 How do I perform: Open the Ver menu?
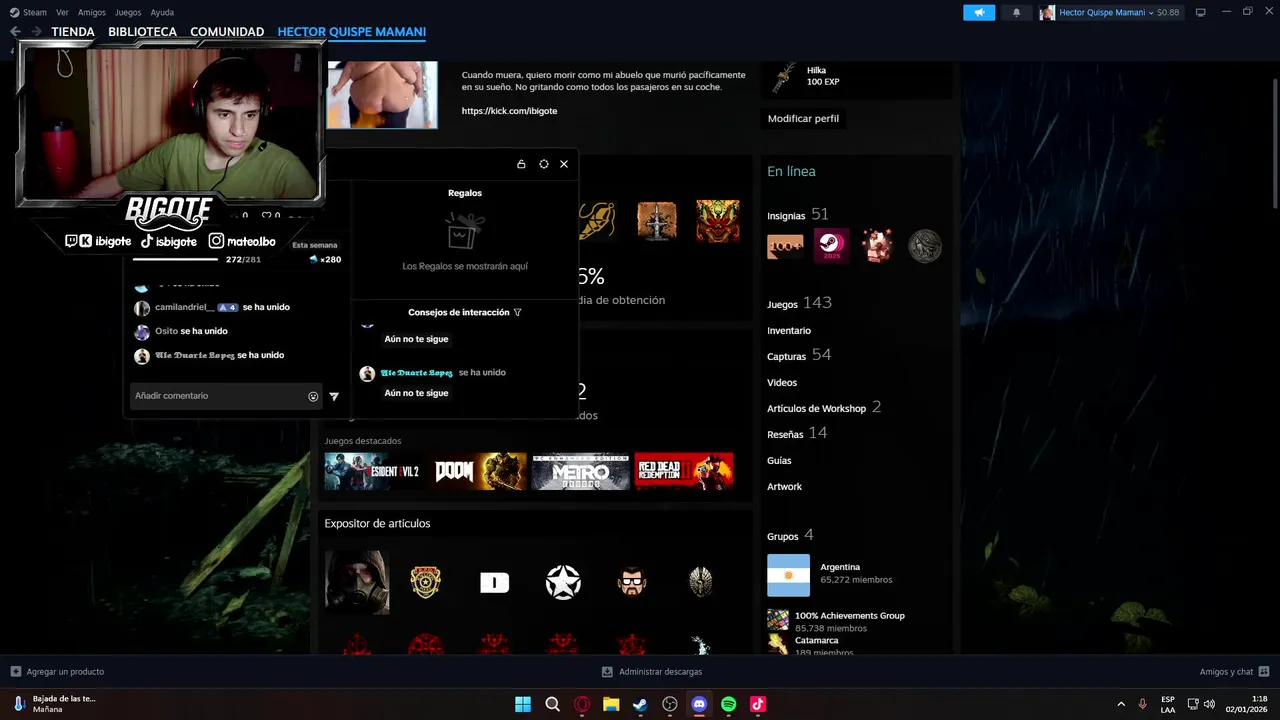coord(62,12)
